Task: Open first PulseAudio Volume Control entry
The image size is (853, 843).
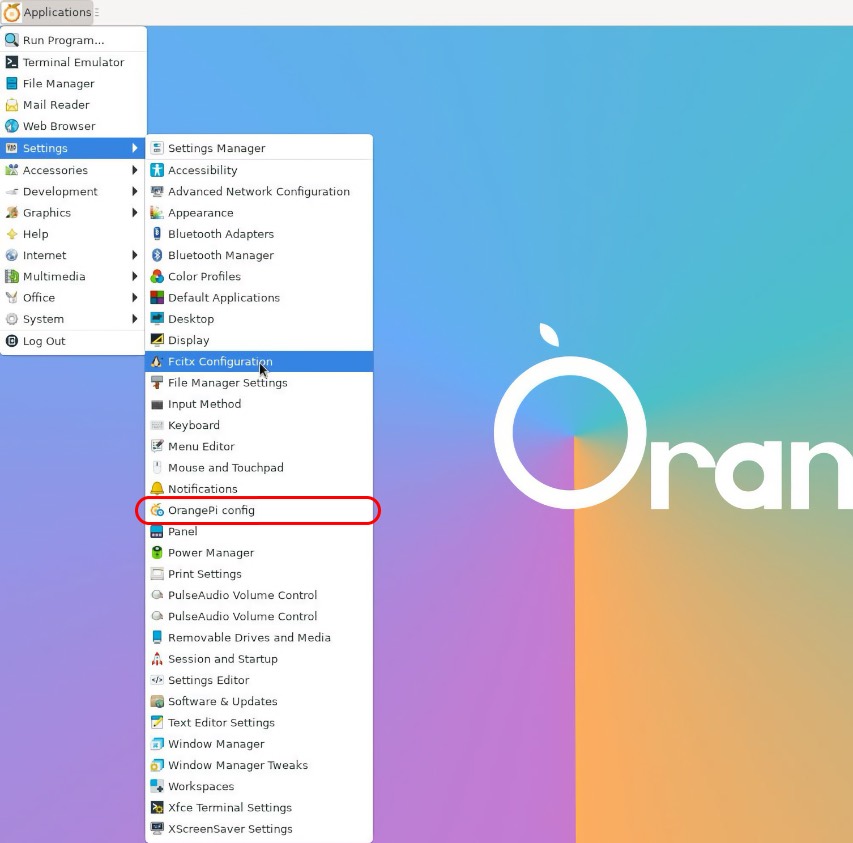Action: (259, 595)
